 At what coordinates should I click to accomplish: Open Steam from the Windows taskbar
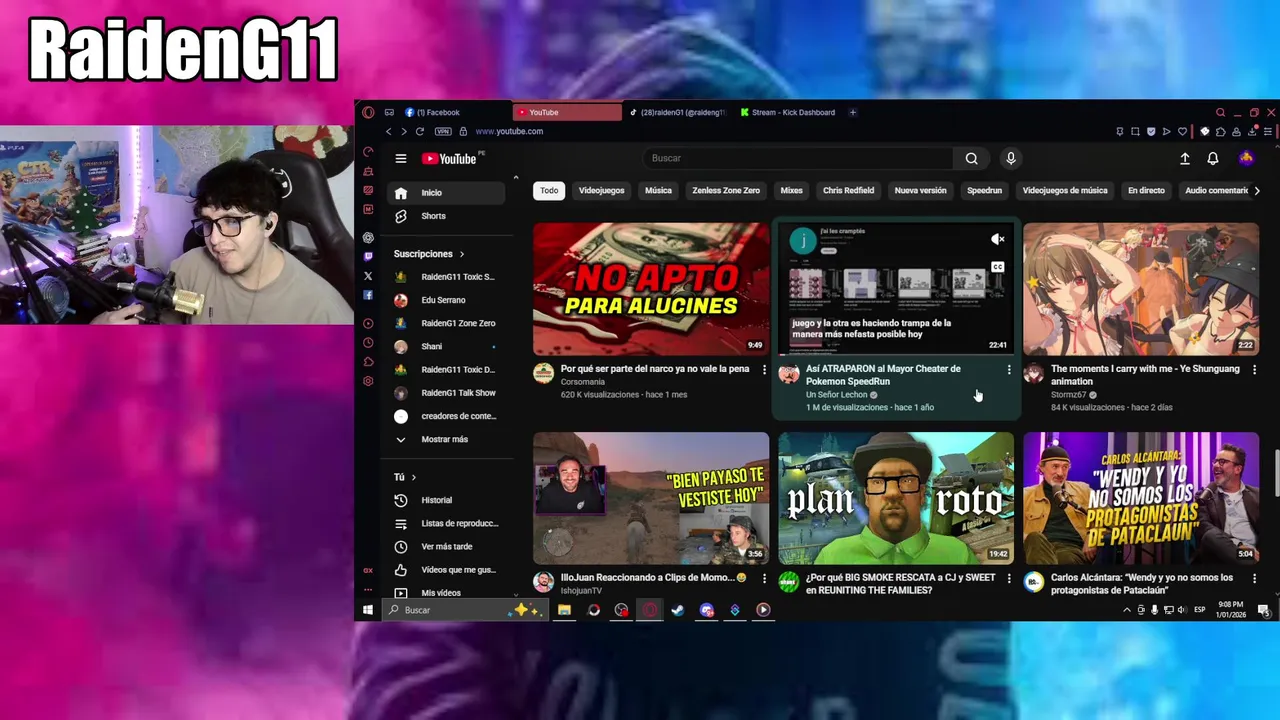pos(678,610)
